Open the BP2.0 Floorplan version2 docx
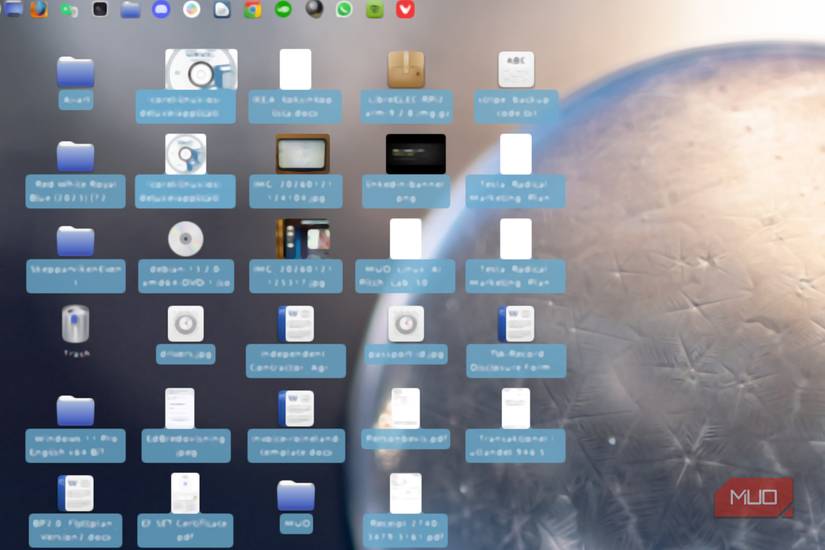 (75, 511)
